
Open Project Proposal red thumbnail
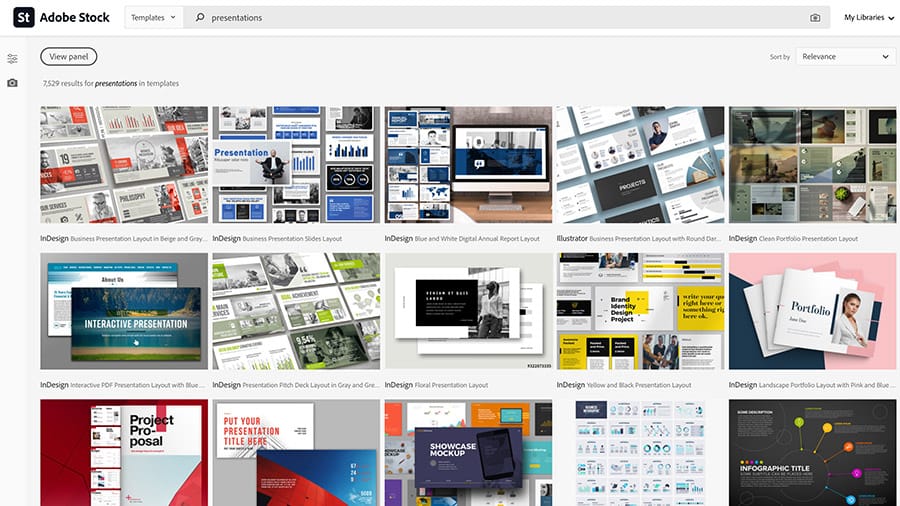click(x=124, y=453)
